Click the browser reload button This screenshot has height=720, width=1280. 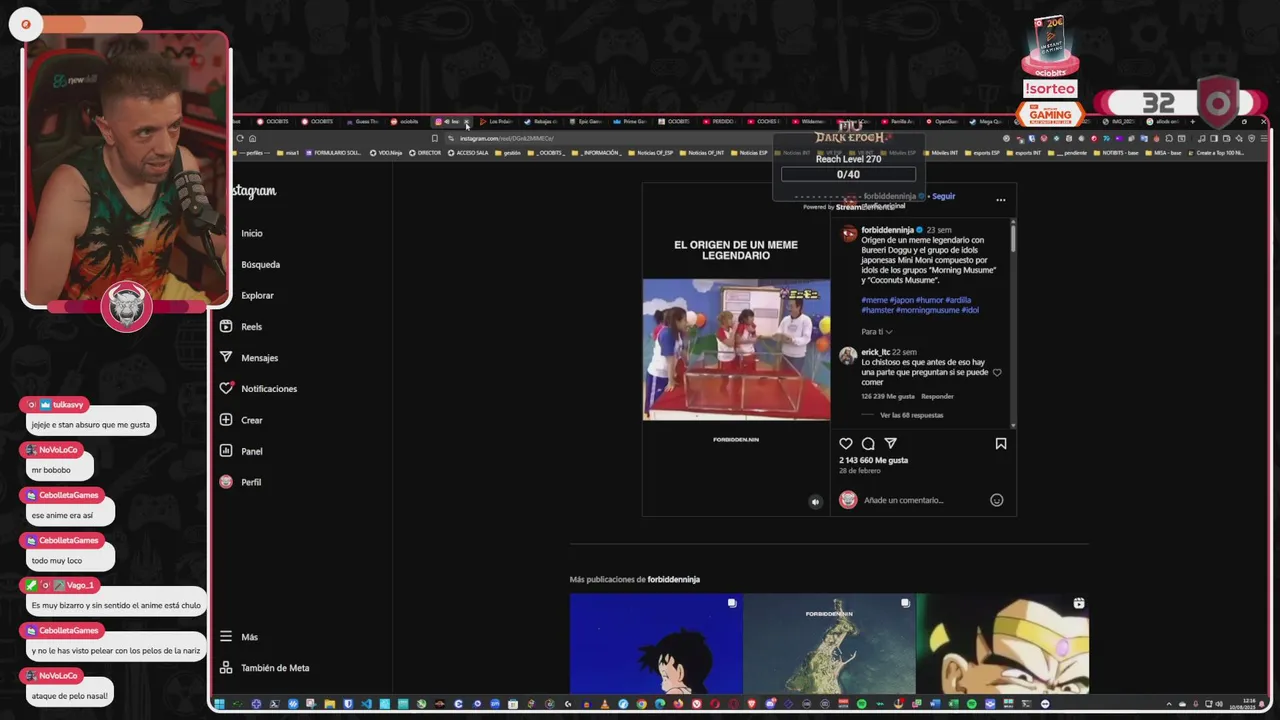(240, 138)
